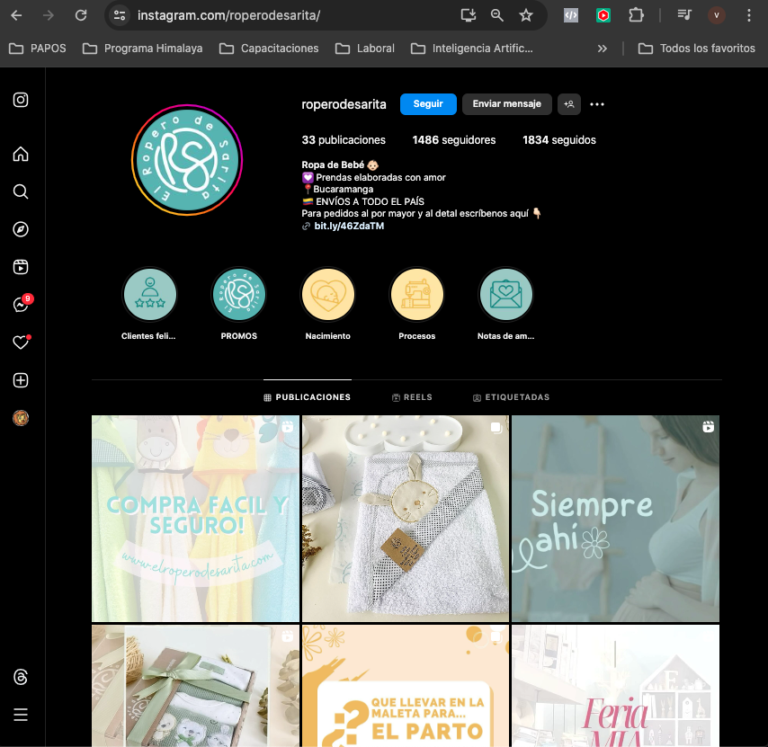Image resolution: width=768 pixels, height=747 pixels.
Task: Open Chrome three-dot menu
Action: [x=748, y=16]
